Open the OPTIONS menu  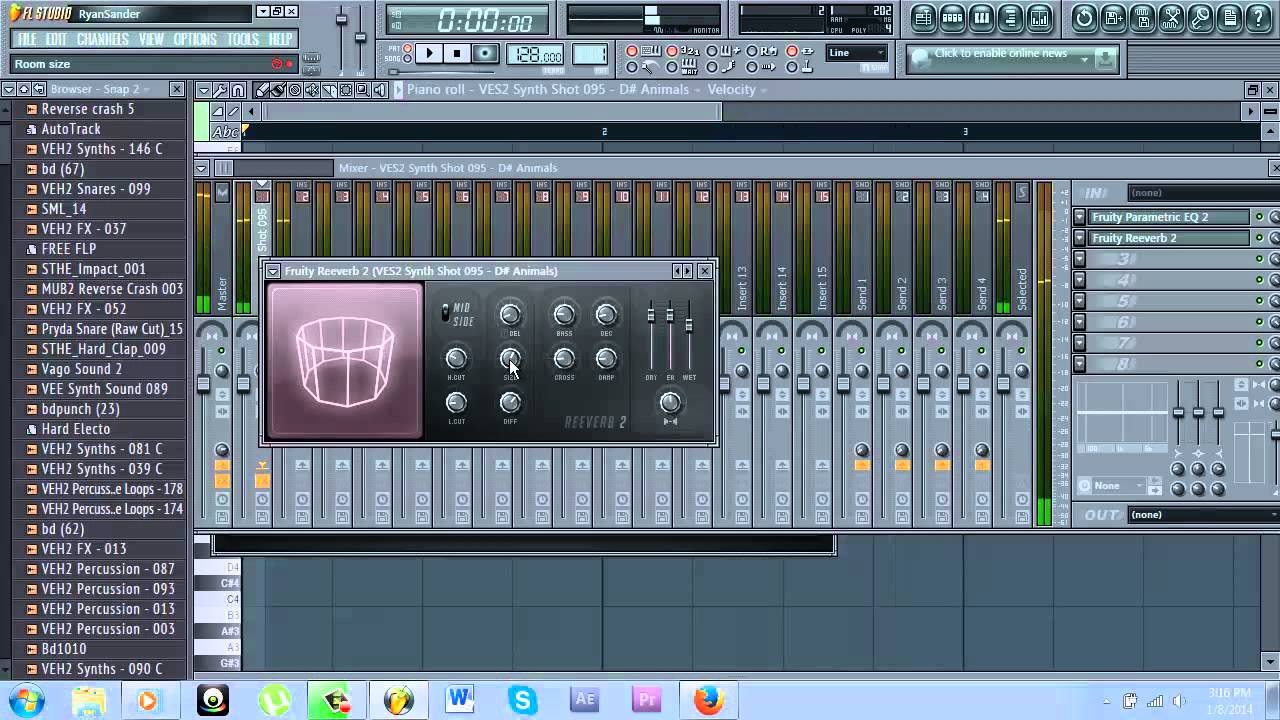[x=195, y=39]
